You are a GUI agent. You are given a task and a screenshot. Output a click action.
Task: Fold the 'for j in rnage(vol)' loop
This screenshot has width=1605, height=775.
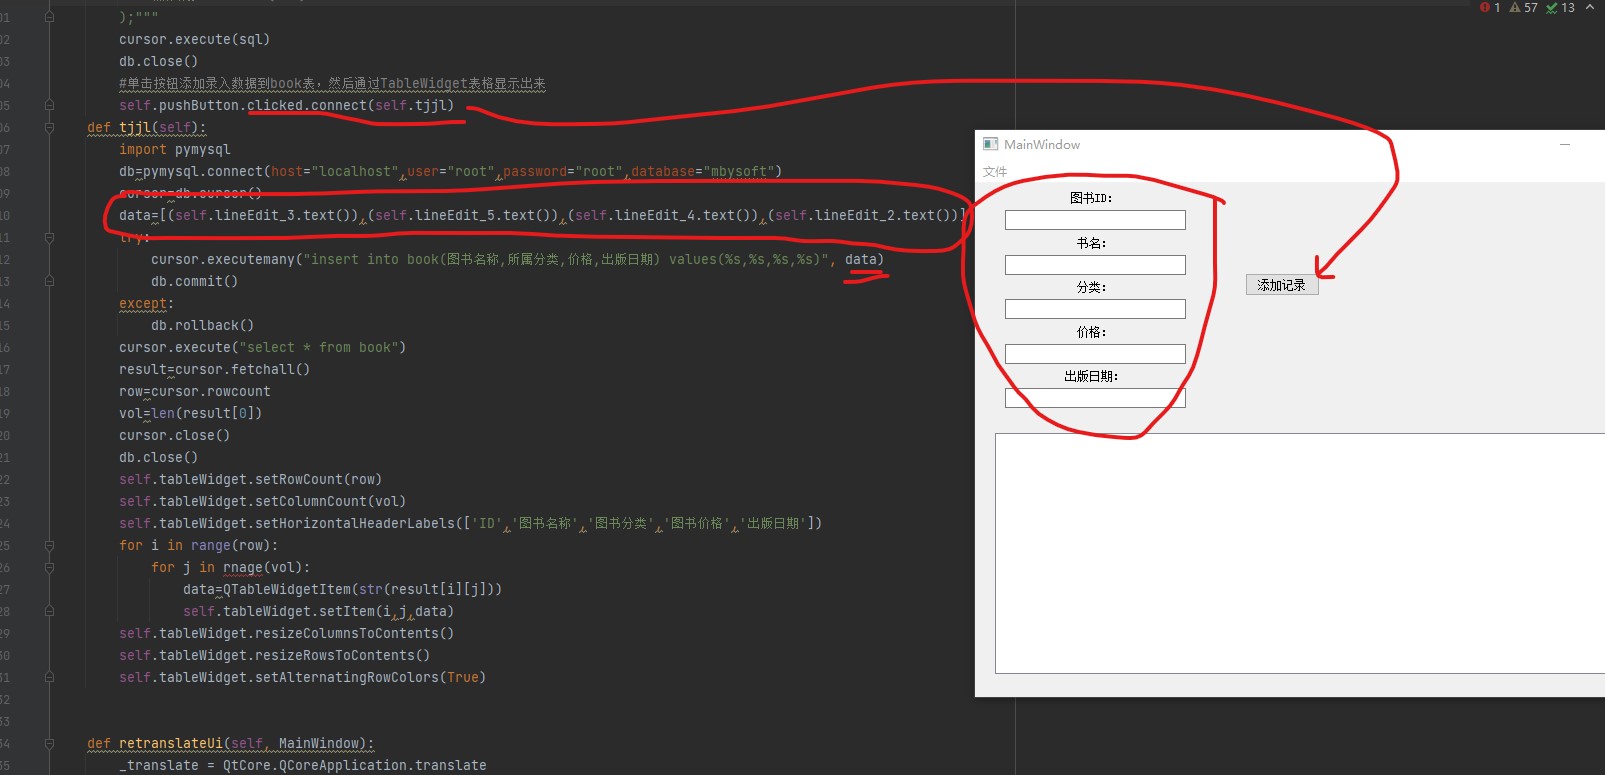(49, 567)
